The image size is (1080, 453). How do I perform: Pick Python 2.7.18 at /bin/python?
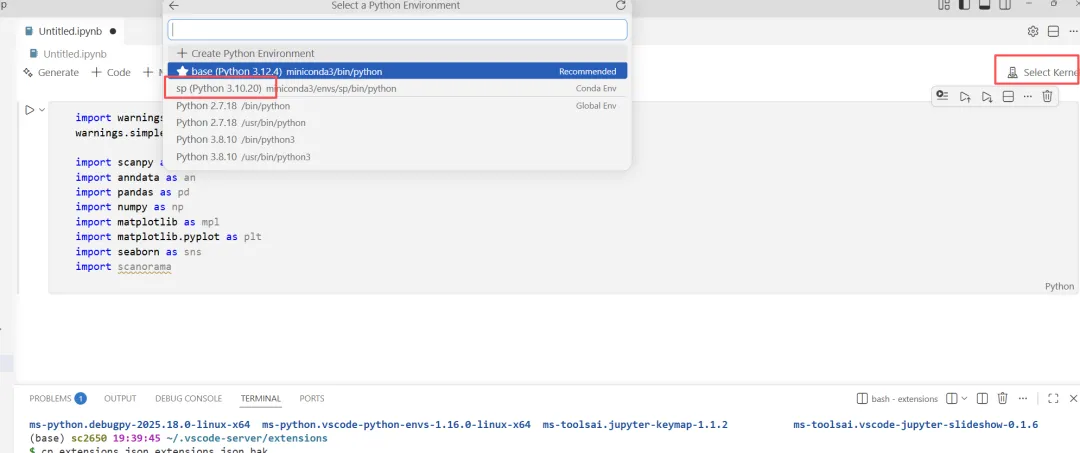[397, 106]
